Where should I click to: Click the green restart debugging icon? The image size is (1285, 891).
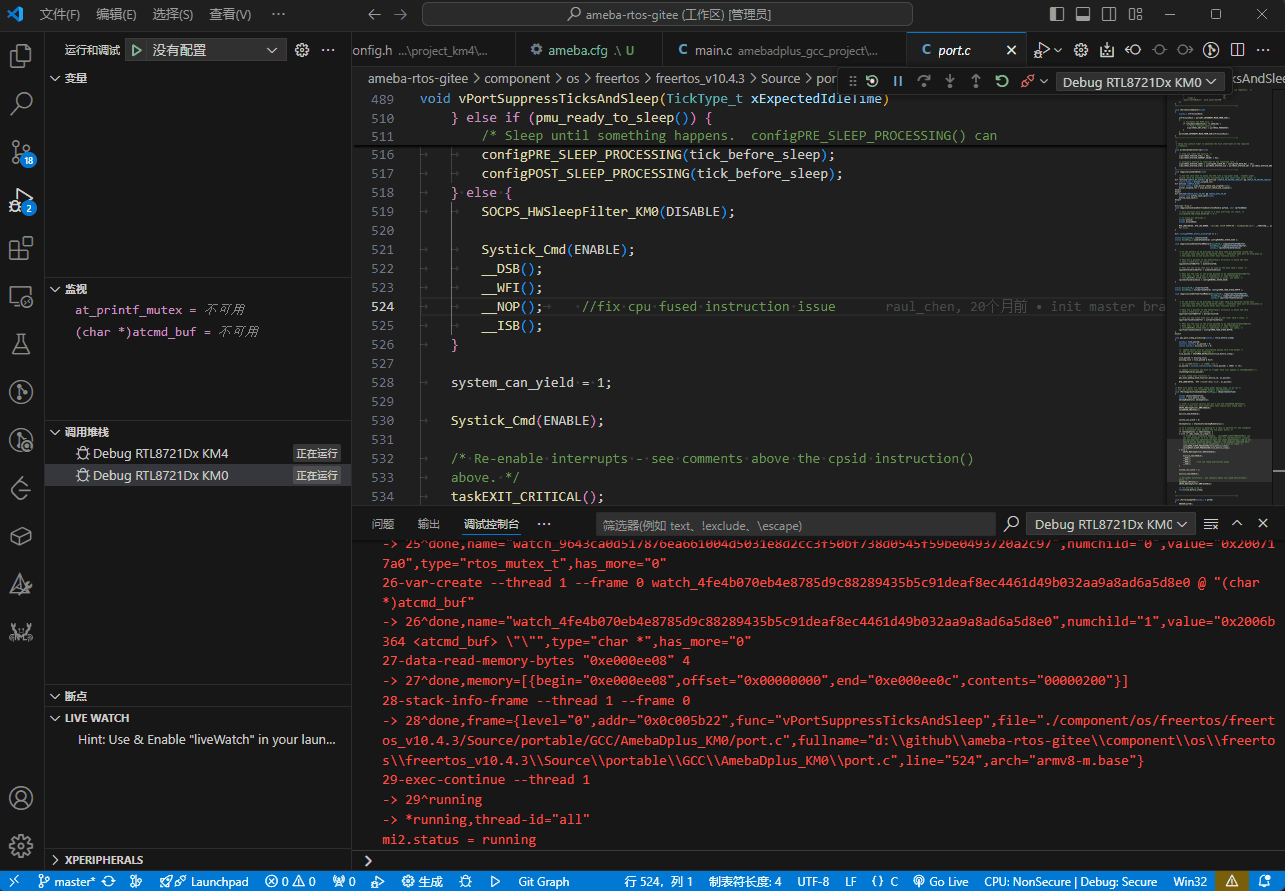(1002, 81)
